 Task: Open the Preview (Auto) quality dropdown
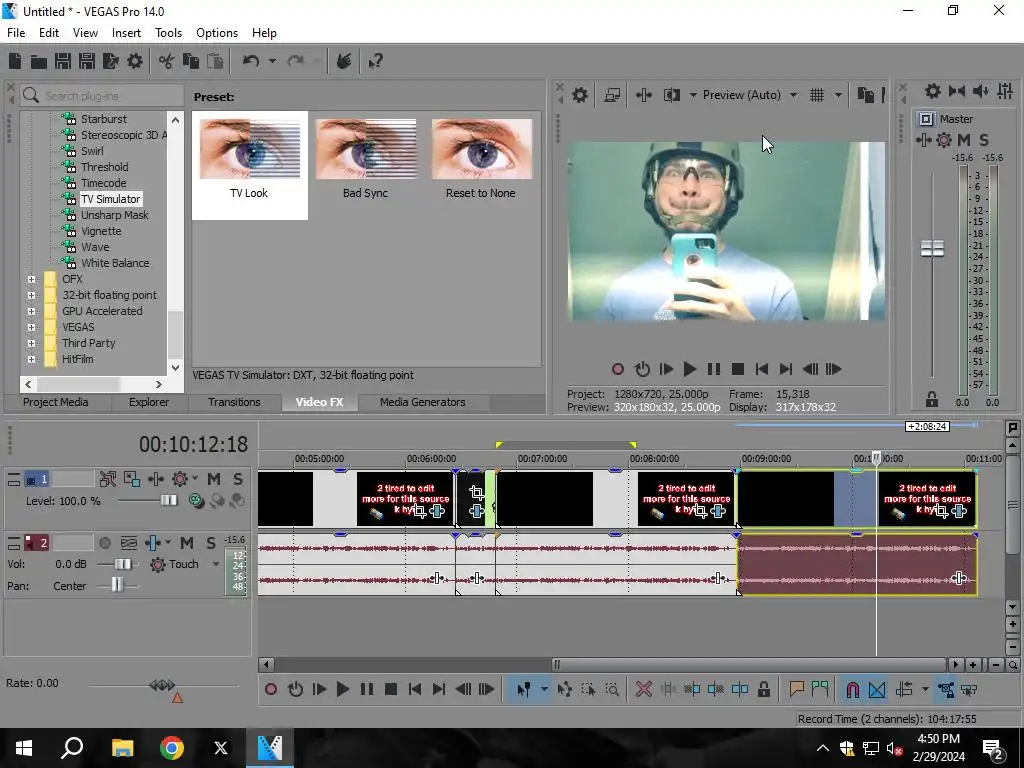point(793,95)
